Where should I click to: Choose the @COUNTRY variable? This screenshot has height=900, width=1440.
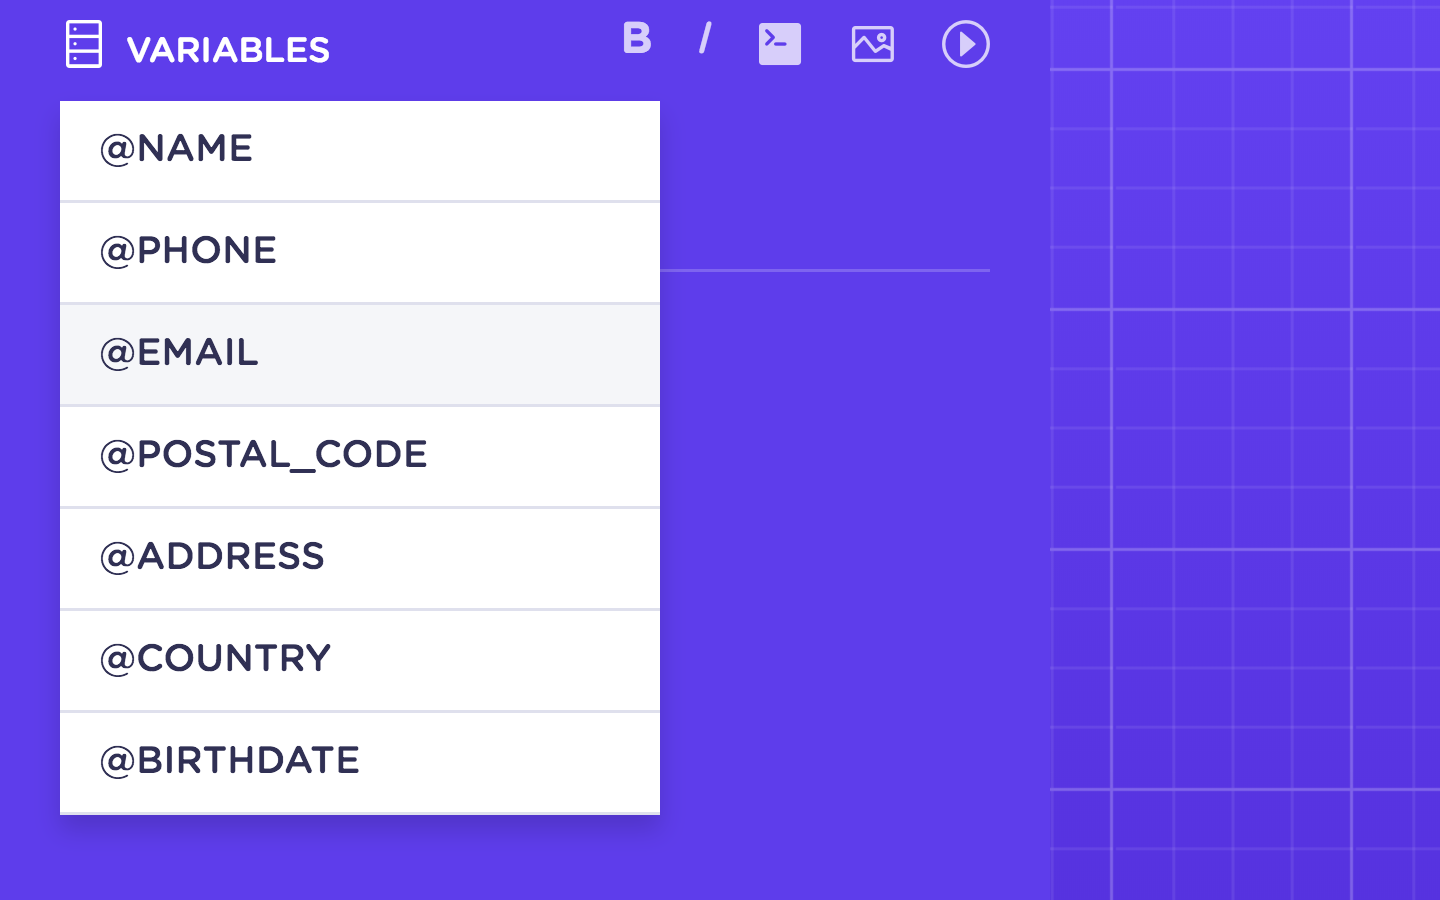(360, 661)
